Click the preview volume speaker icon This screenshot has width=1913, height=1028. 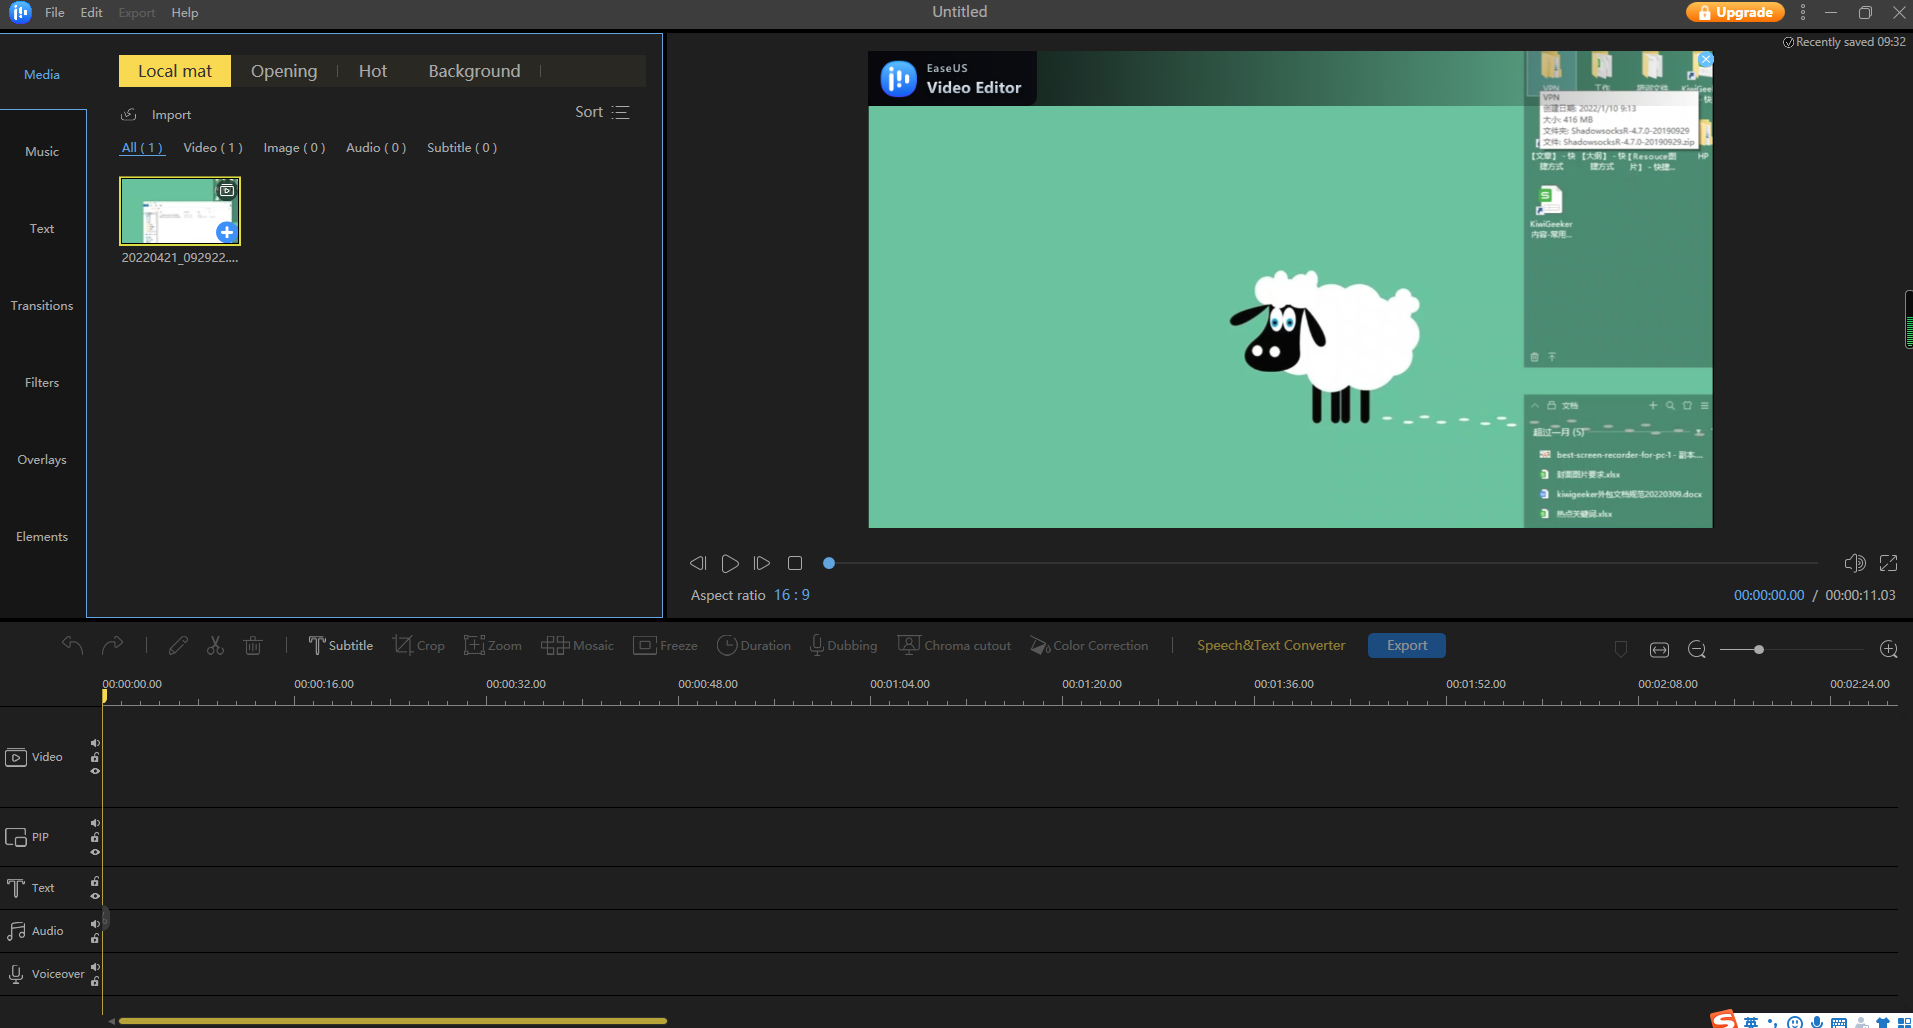pos(1855,563)
